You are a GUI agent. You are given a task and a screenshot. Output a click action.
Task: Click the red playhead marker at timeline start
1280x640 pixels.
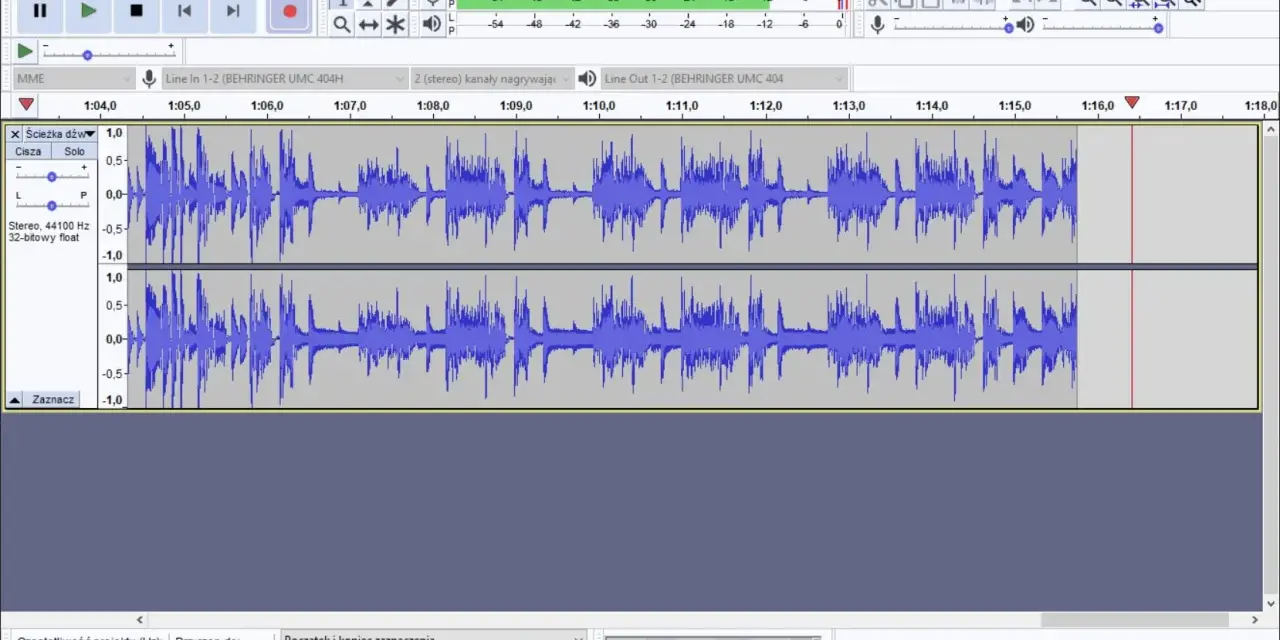pos(26,104)
